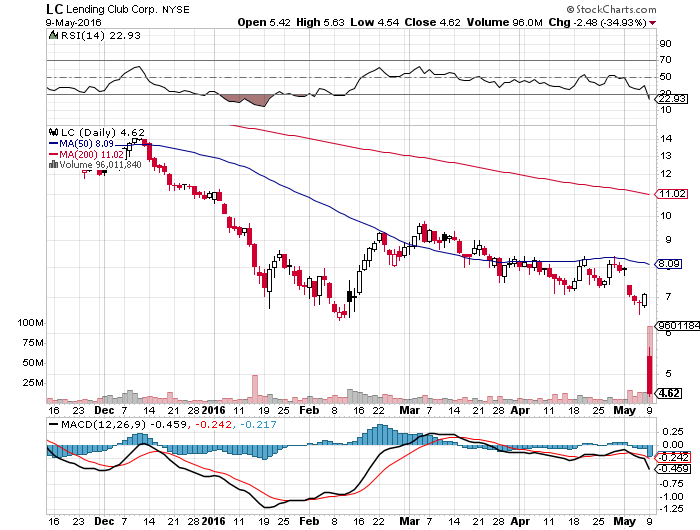Click the 4.62 last price axis tag
This screenshot has width=700, height=530.
click(x=668, y=393)
